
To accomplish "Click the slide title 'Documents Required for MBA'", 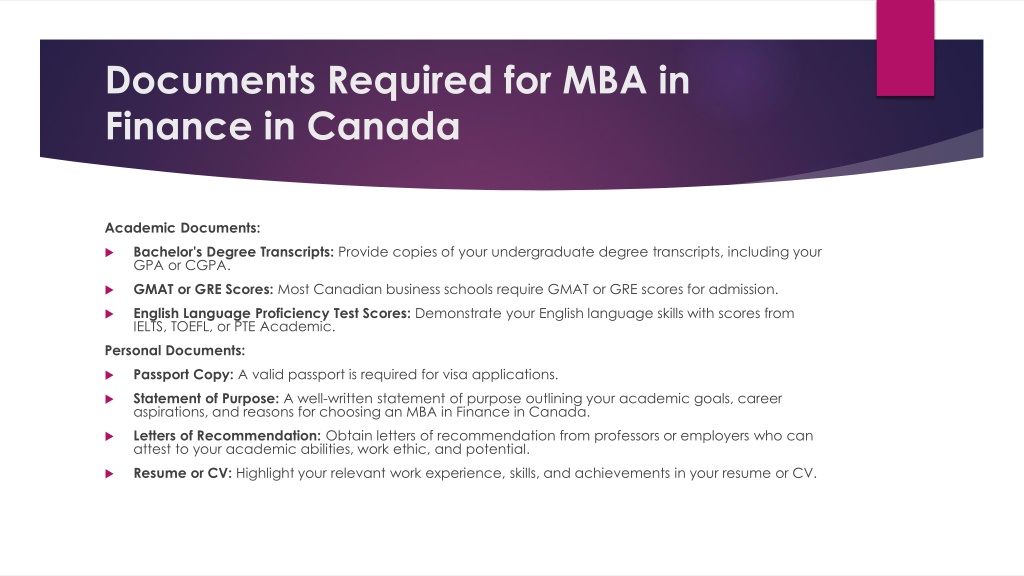I will (376, 80).
